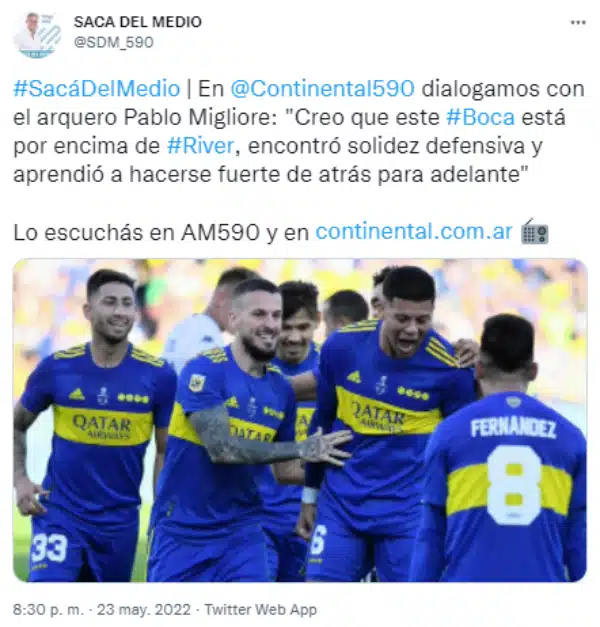Click the "Lo escuchás en AM590" text line

pos(137,232)
